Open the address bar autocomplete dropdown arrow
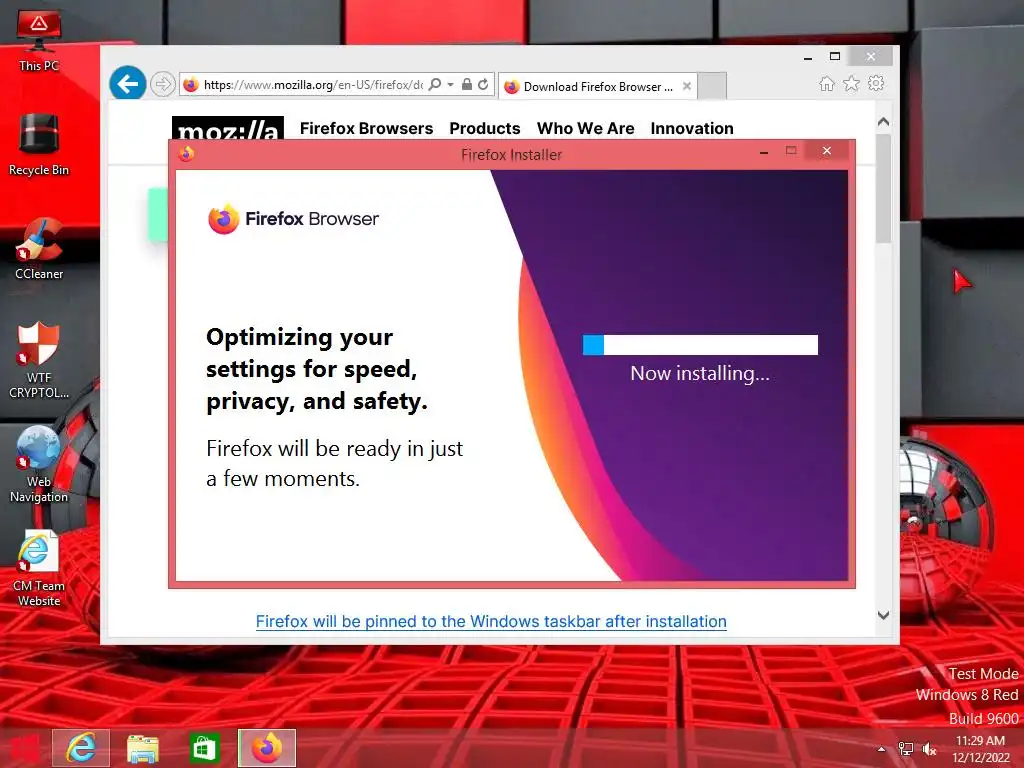The width and height of the screenshot is (1024, 768). pyautogui.click(x=451, y=84)
